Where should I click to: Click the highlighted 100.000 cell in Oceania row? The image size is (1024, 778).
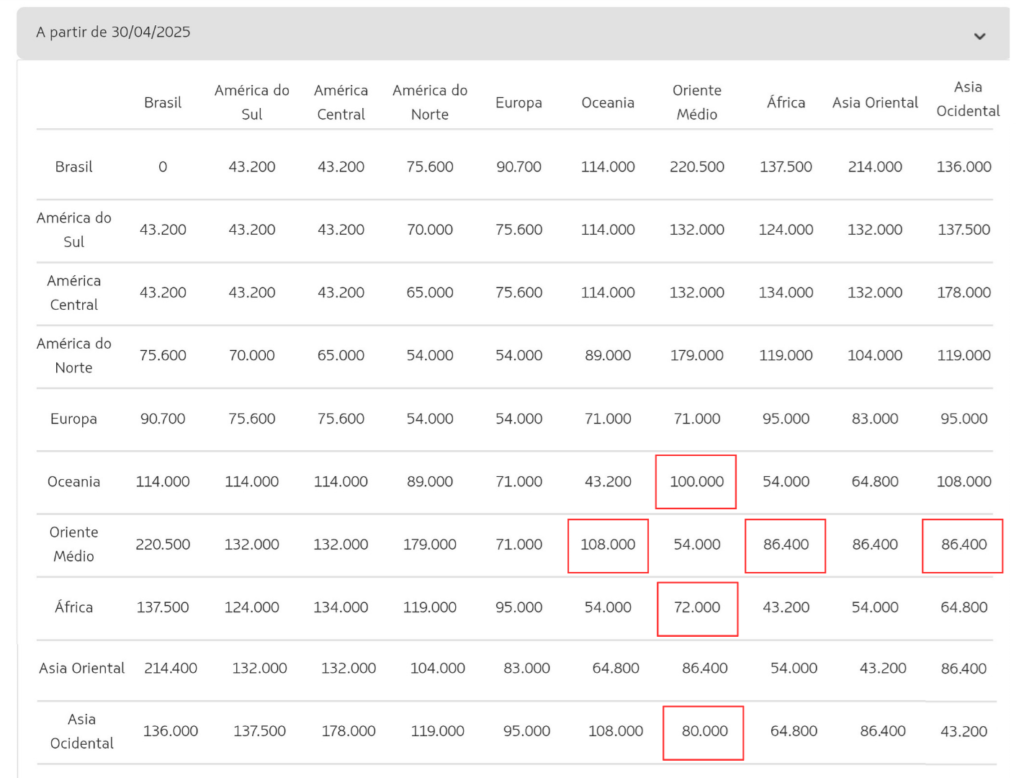(x=695, y=481)
